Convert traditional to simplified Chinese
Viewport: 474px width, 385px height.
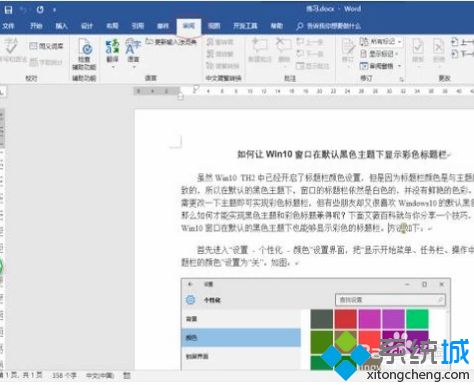220,42
